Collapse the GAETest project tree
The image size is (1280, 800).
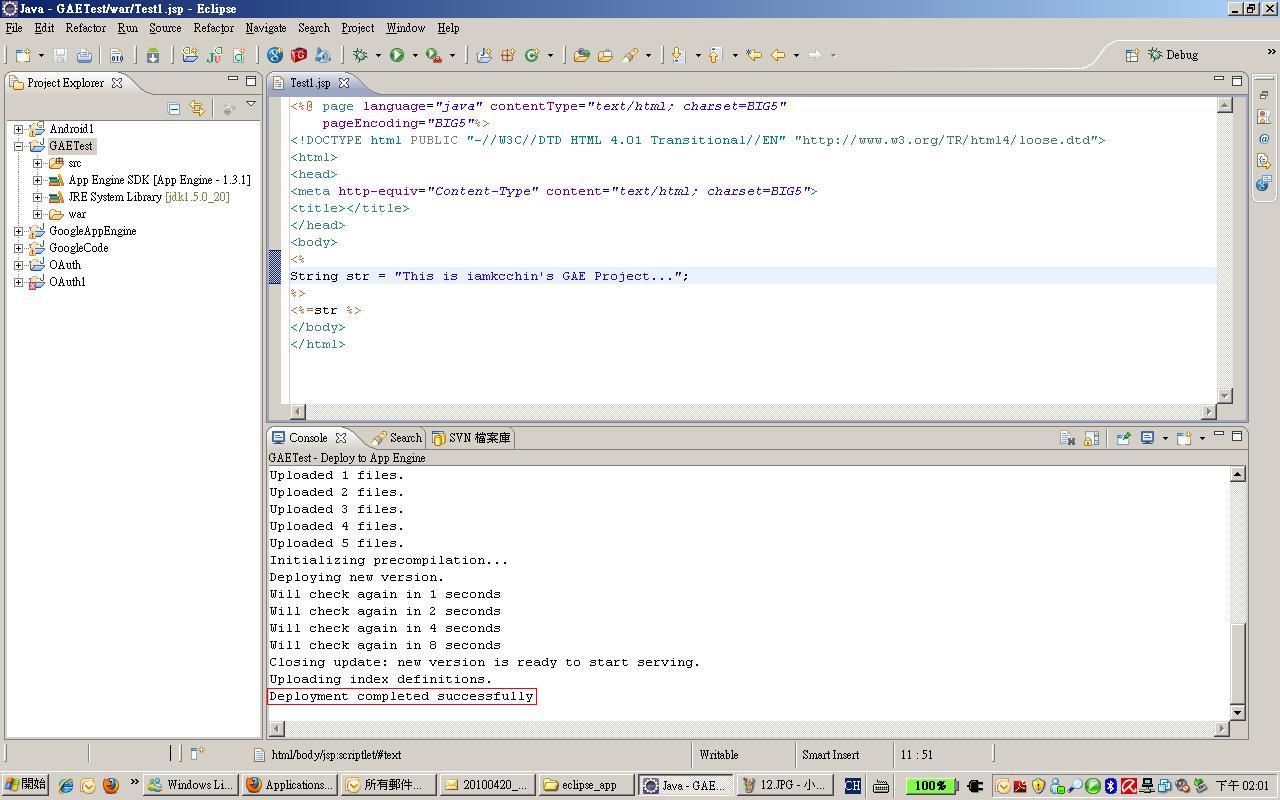click(x=18, y=146)
